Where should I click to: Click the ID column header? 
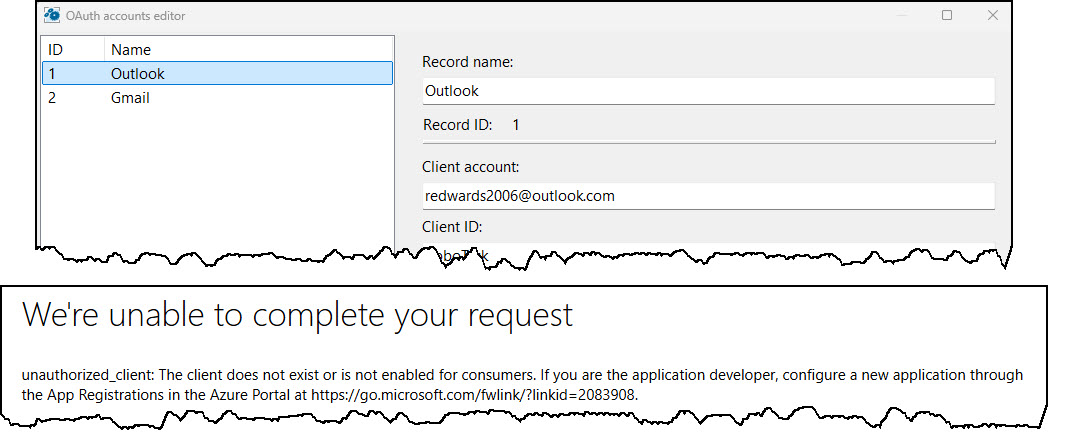point(72,49)
